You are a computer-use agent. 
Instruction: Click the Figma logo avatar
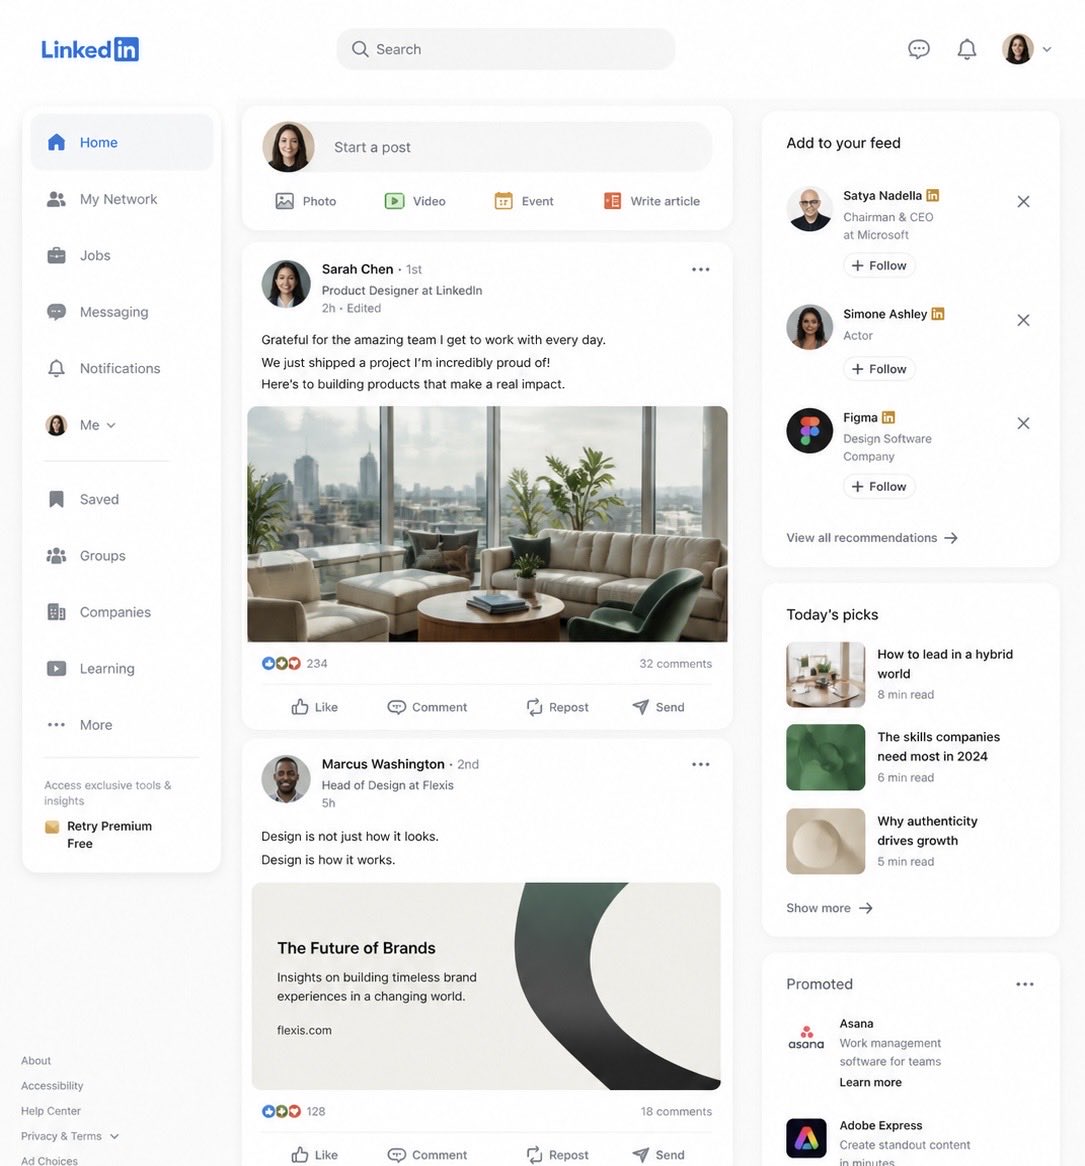click(809, 431)
